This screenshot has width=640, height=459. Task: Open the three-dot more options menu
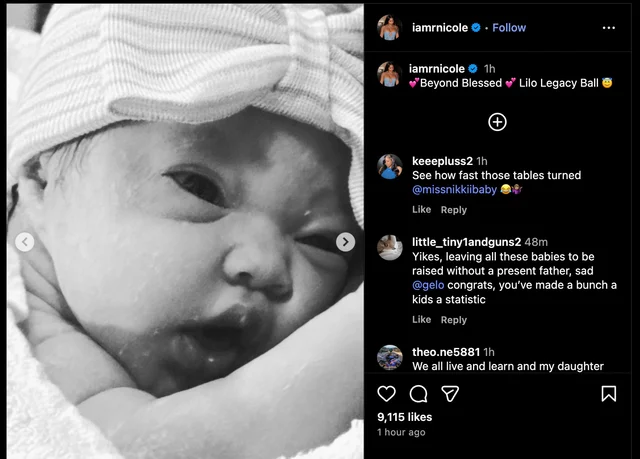coord(609,28)
